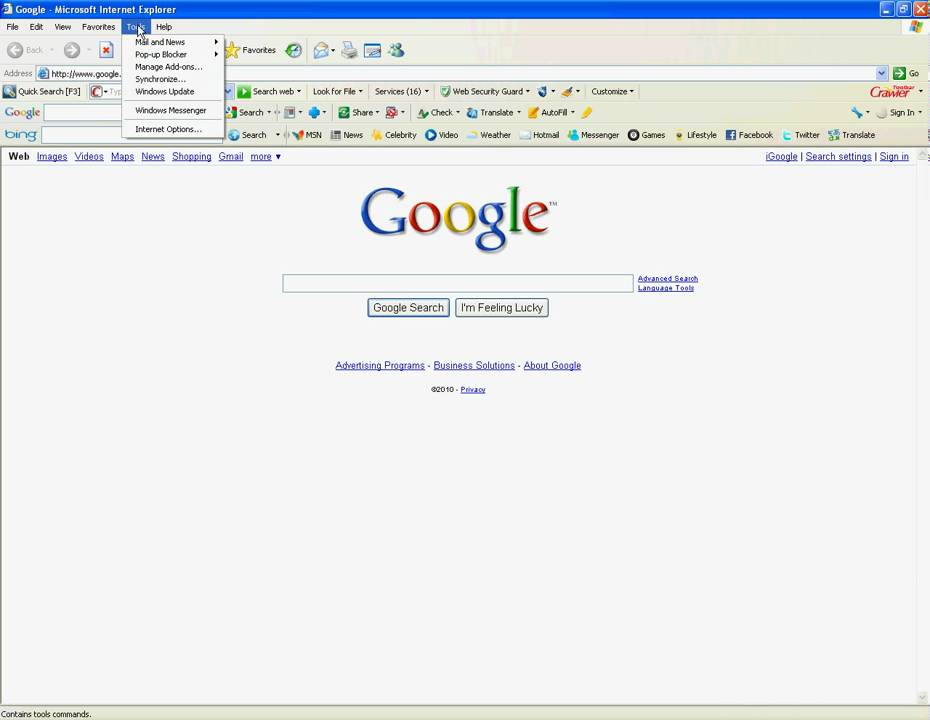This screenshot has height=720, width=930.
Task: Choose Manage Add-ons from Tools menu
Action: tap(173, 67)
